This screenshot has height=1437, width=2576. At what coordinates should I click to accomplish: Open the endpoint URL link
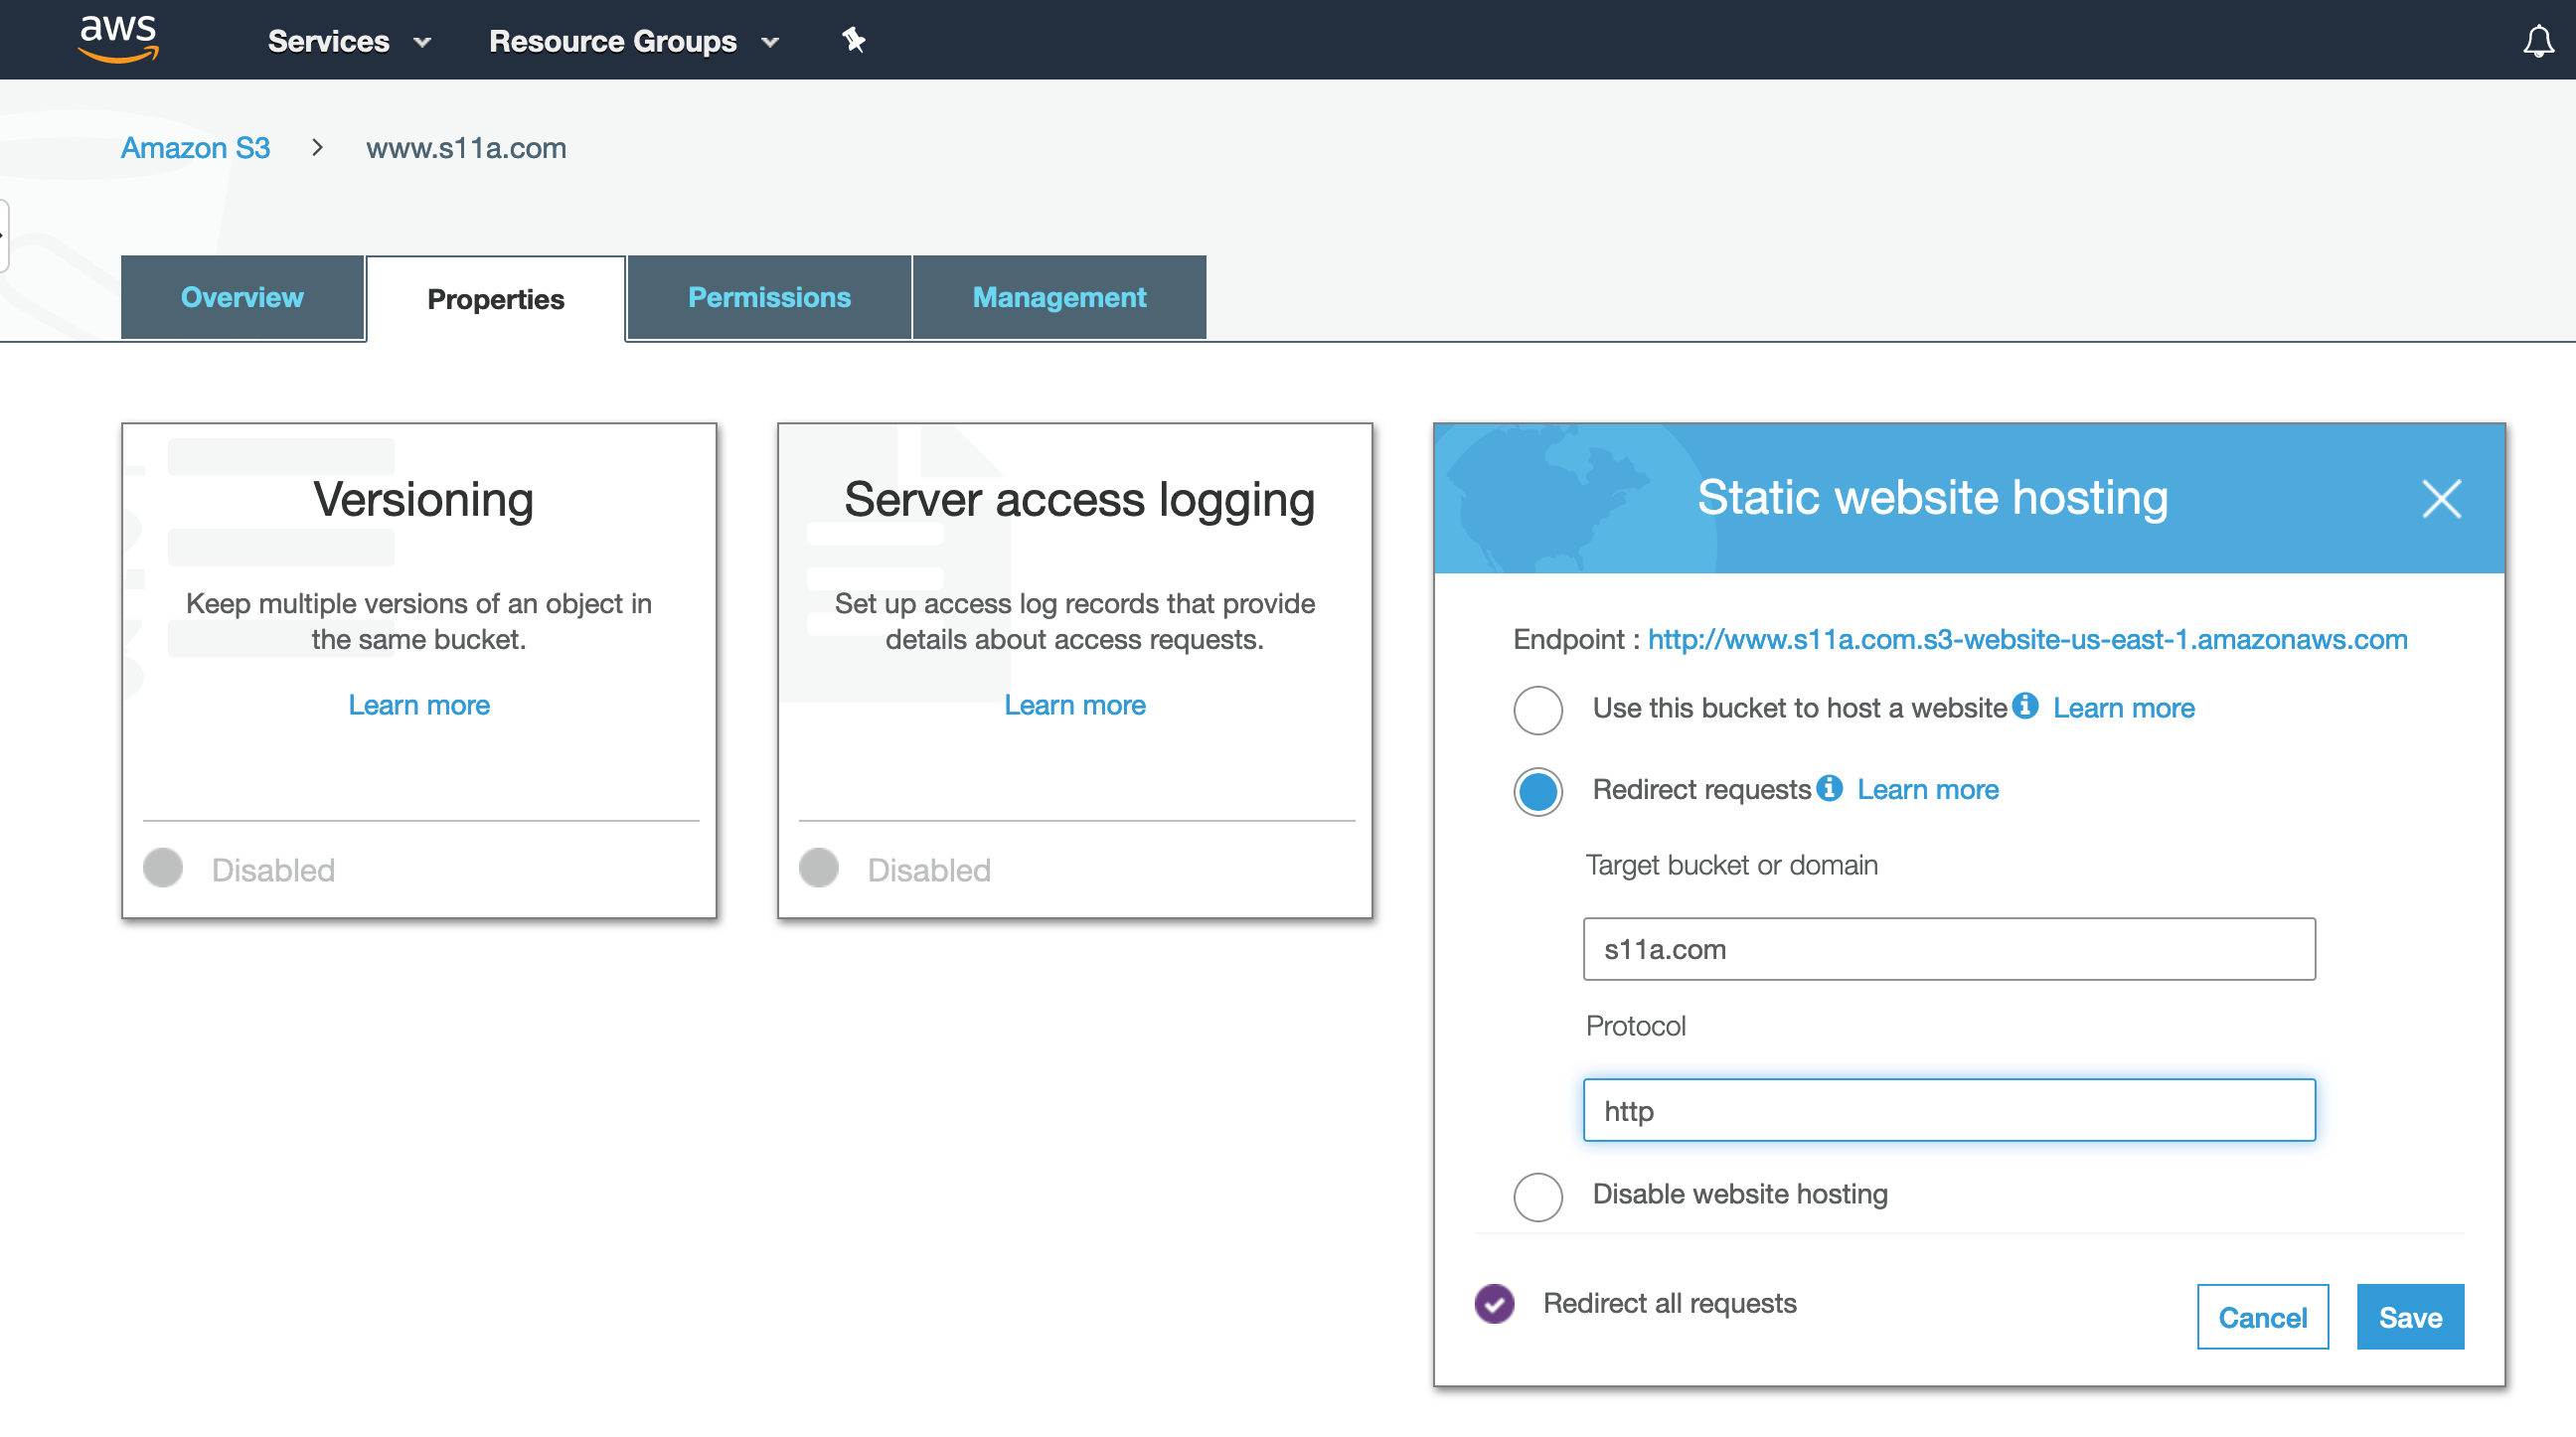click(x=2027, y=640)
